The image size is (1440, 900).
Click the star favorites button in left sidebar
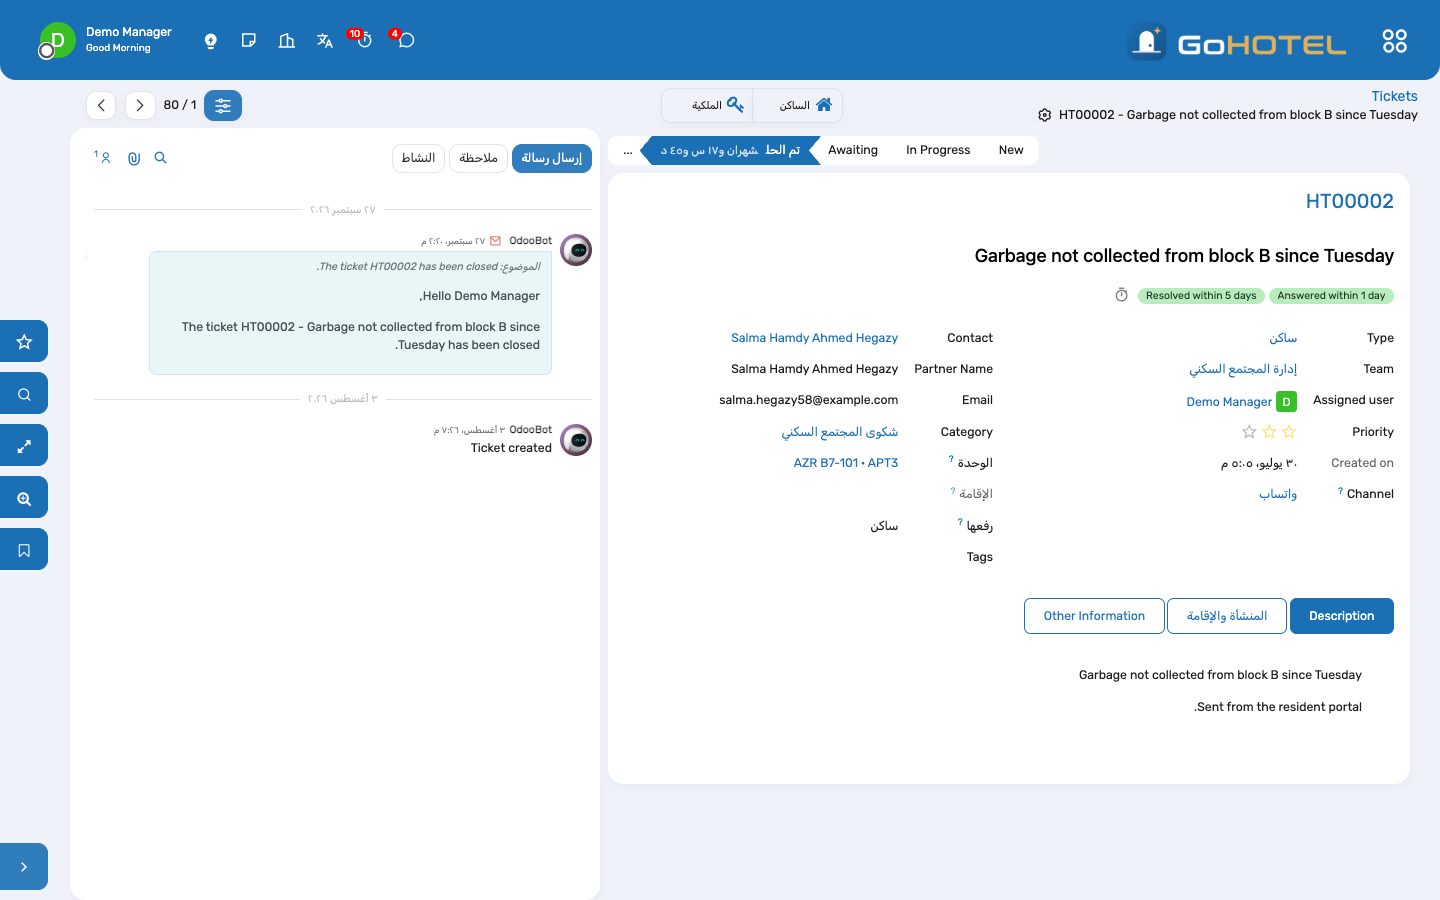tap(24, 342)
